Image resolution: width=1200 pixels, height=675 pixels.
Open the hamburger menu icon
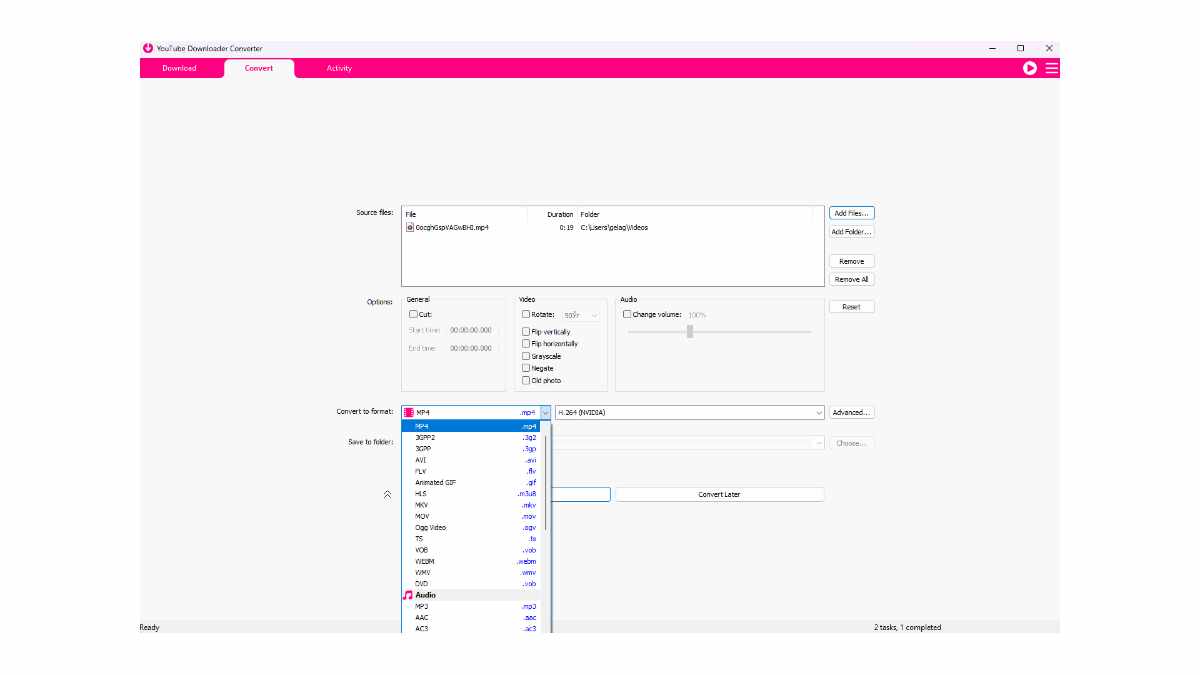click(x=1052, y=68)
